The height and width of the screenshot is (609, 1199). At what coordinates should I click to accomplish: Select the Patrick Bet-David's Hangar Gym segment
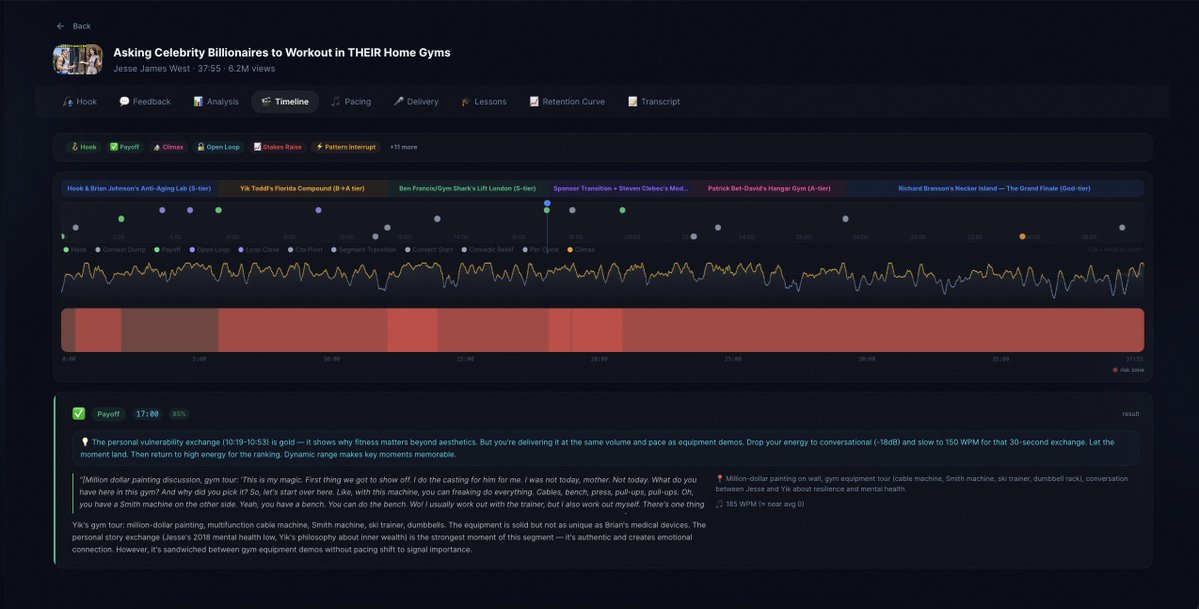pyautogui.click(x=769, y=188)
